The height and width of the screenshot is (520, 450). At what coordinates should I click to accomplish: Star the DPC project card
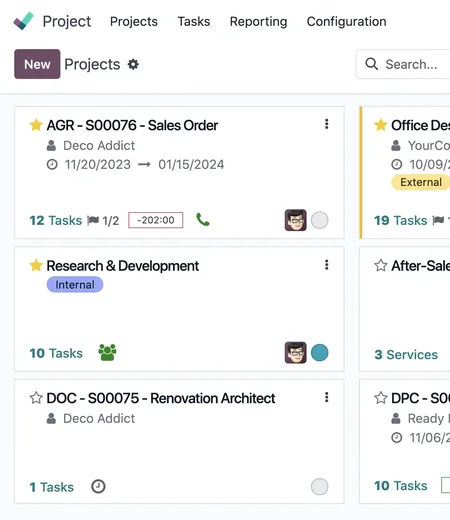click(381, 398)
